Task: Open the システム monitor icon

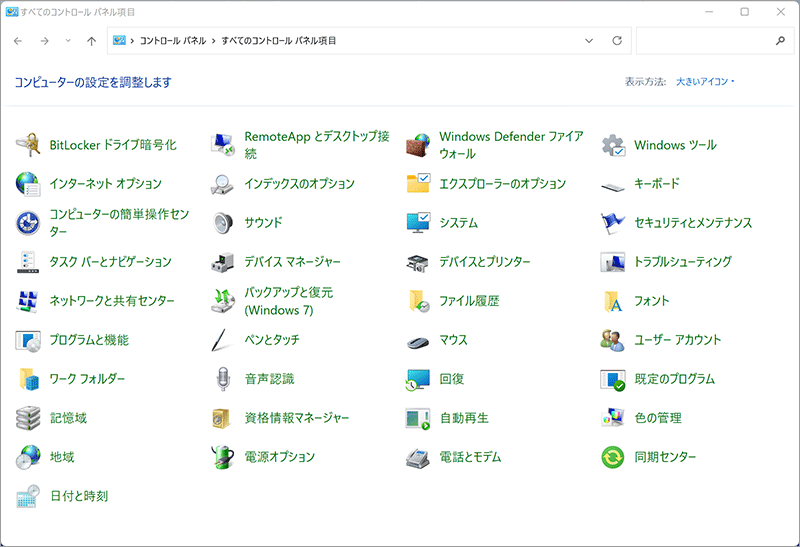Action: (418, 223)
